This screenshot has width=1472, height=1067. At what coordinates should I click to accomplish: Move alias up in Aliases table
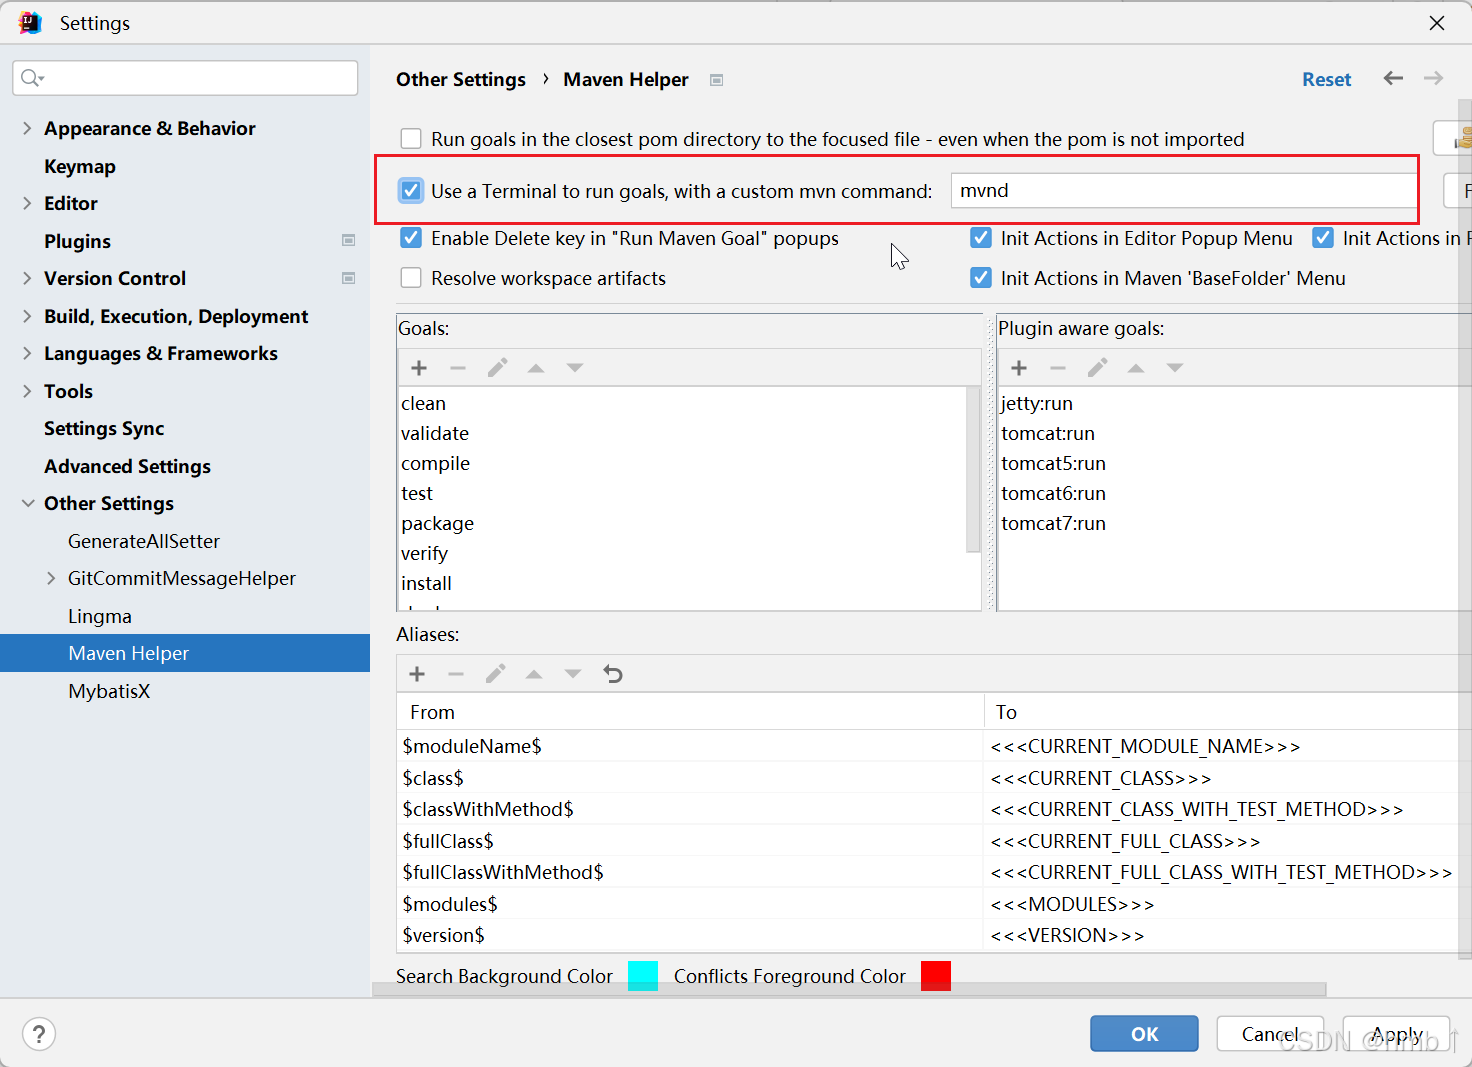[x=534, y=674]
